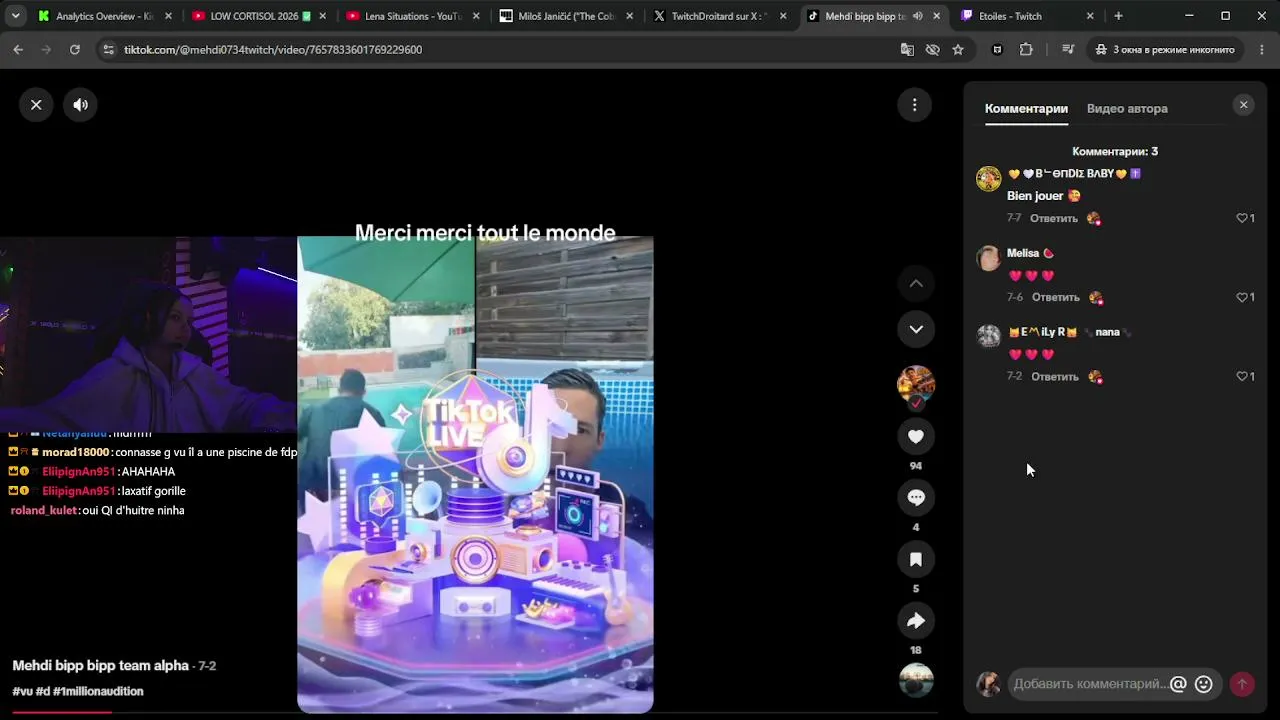The image size is (1280, 720).
Task: Open Mehdi bipp bipp team alpha profile
Action: (x=100, y=666)
